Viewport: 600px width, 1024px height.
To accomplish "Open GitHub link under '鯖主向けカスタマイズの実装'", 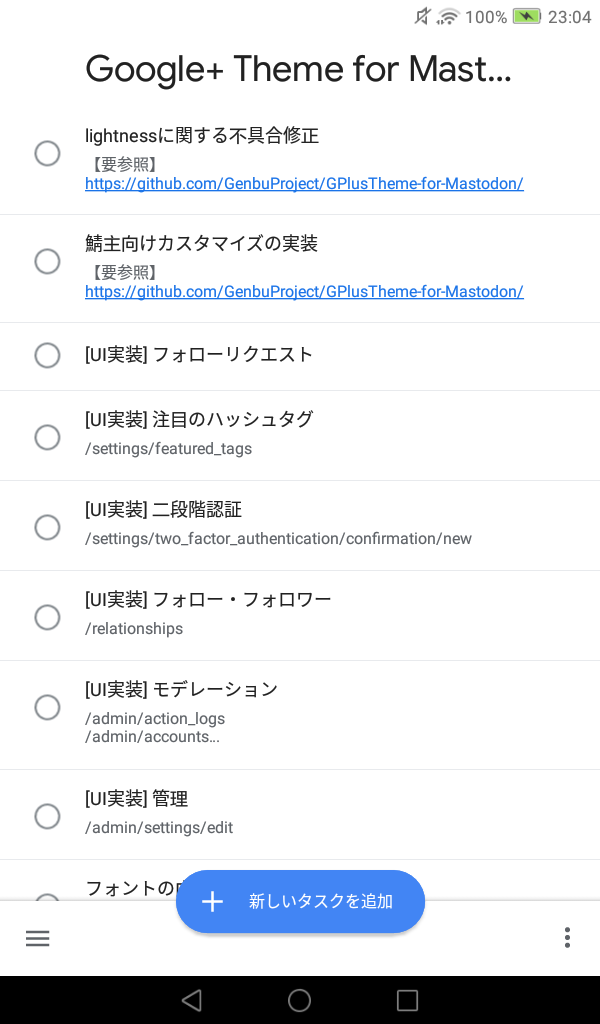I will point(304,292).
